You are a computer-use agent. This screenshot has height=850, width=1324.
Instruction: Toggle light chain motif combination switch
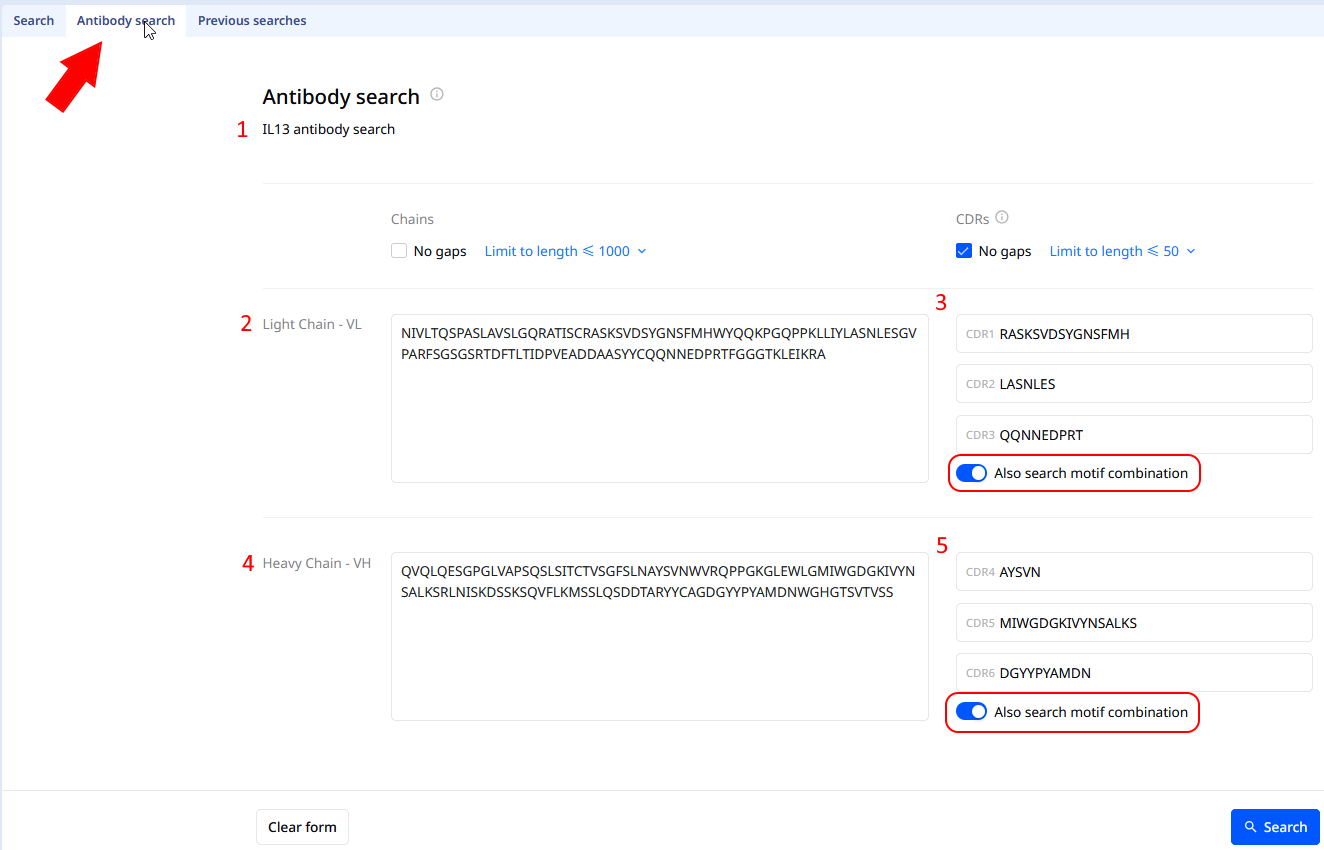point(971,473)
